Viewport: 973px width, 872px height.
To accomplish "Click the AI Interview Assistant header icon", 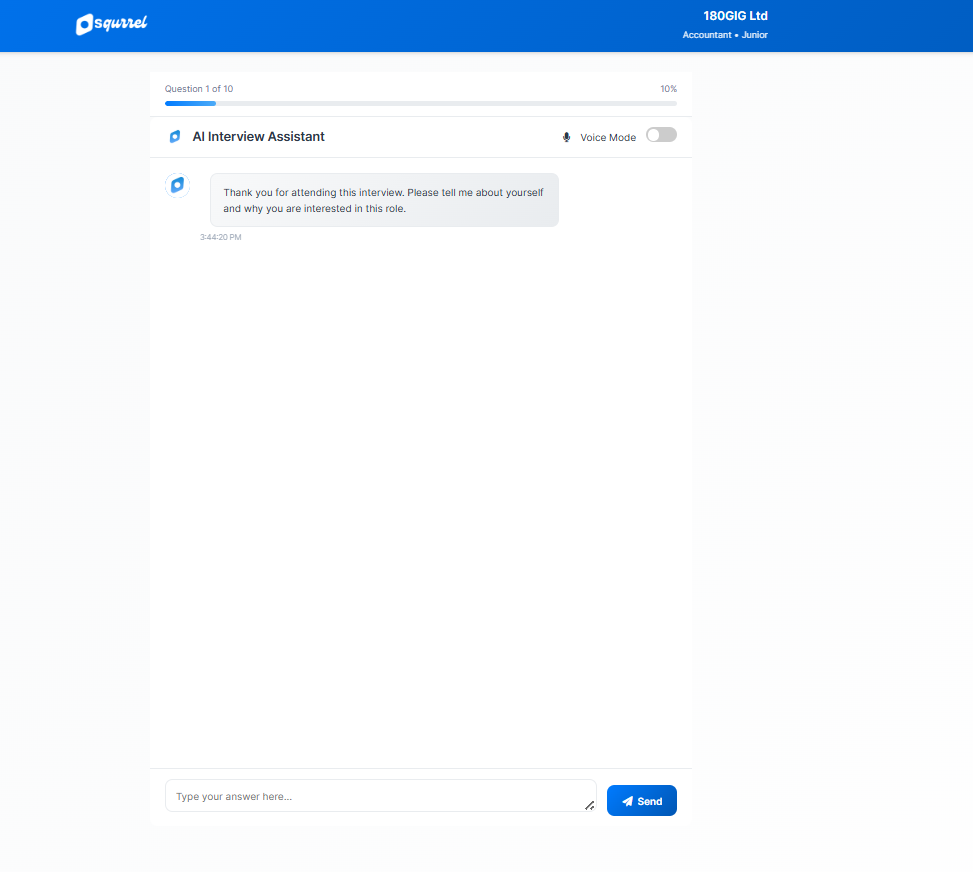I will coord(175,137).
